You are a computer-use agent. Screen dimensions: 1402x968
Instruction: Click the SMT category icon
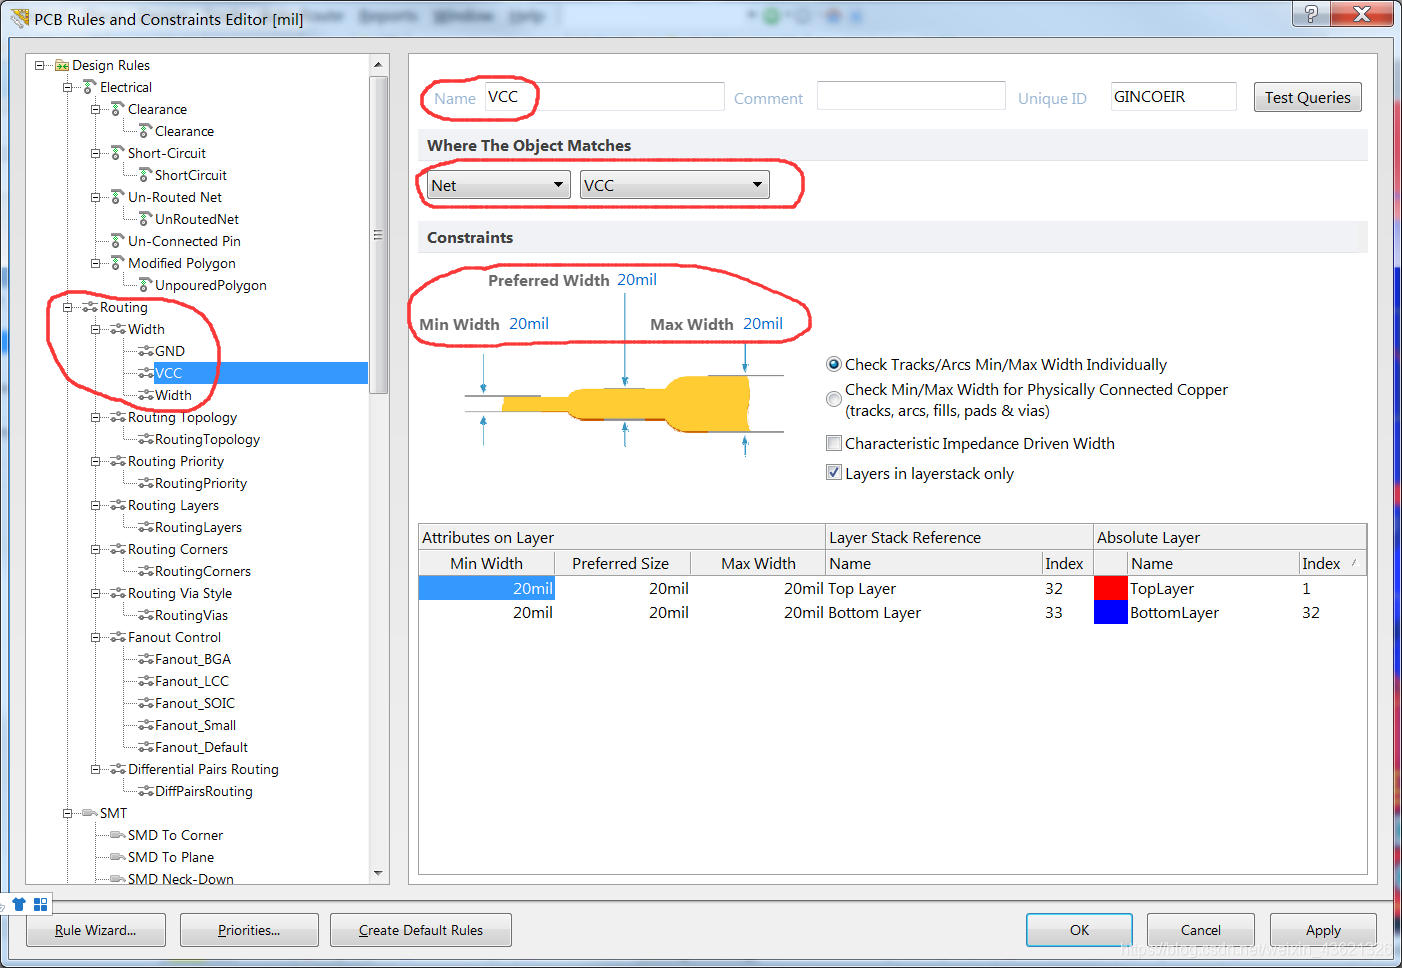click(x=90, y=814)
